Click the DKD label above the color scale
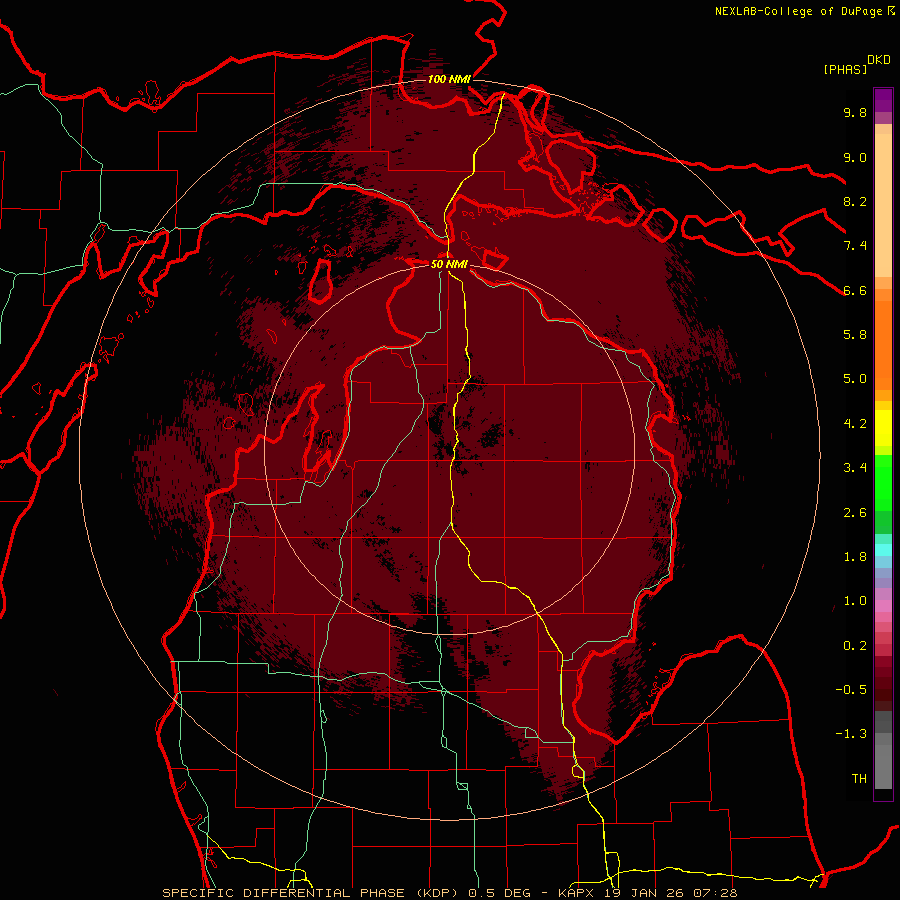This screenshot has width=900, height=900. (x=879, y=60)
